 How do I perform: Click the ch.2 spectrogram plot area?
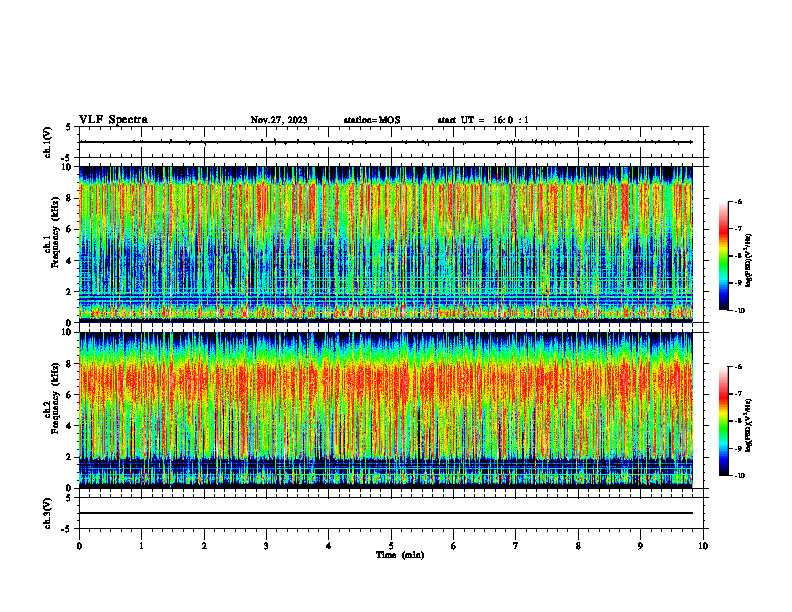[x=386, y=410]
